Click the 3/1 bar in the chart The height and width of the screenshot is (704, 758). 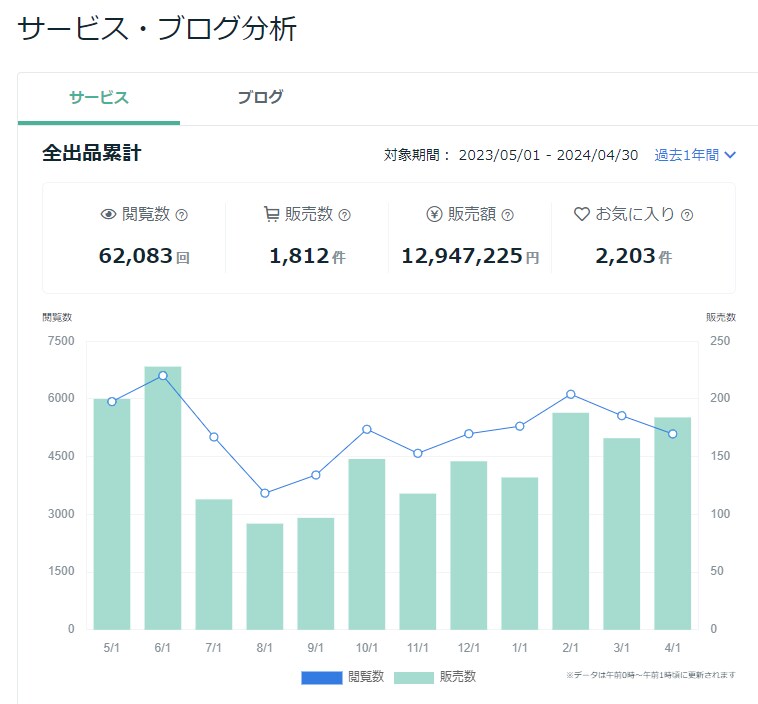click(622, 534)
